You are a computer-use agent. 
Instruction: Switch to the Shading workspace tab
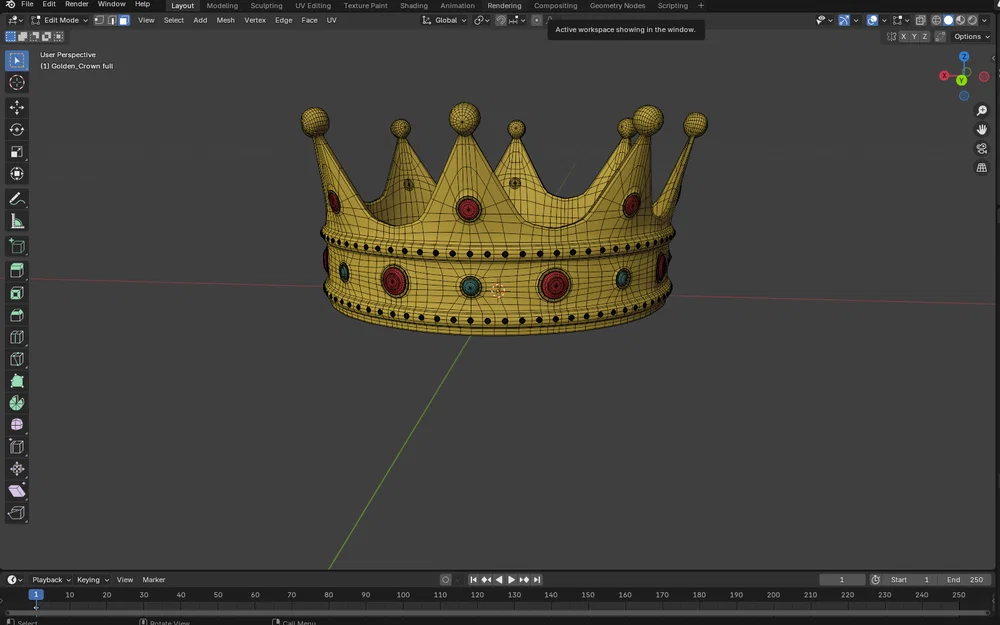[x=414, y=5]
